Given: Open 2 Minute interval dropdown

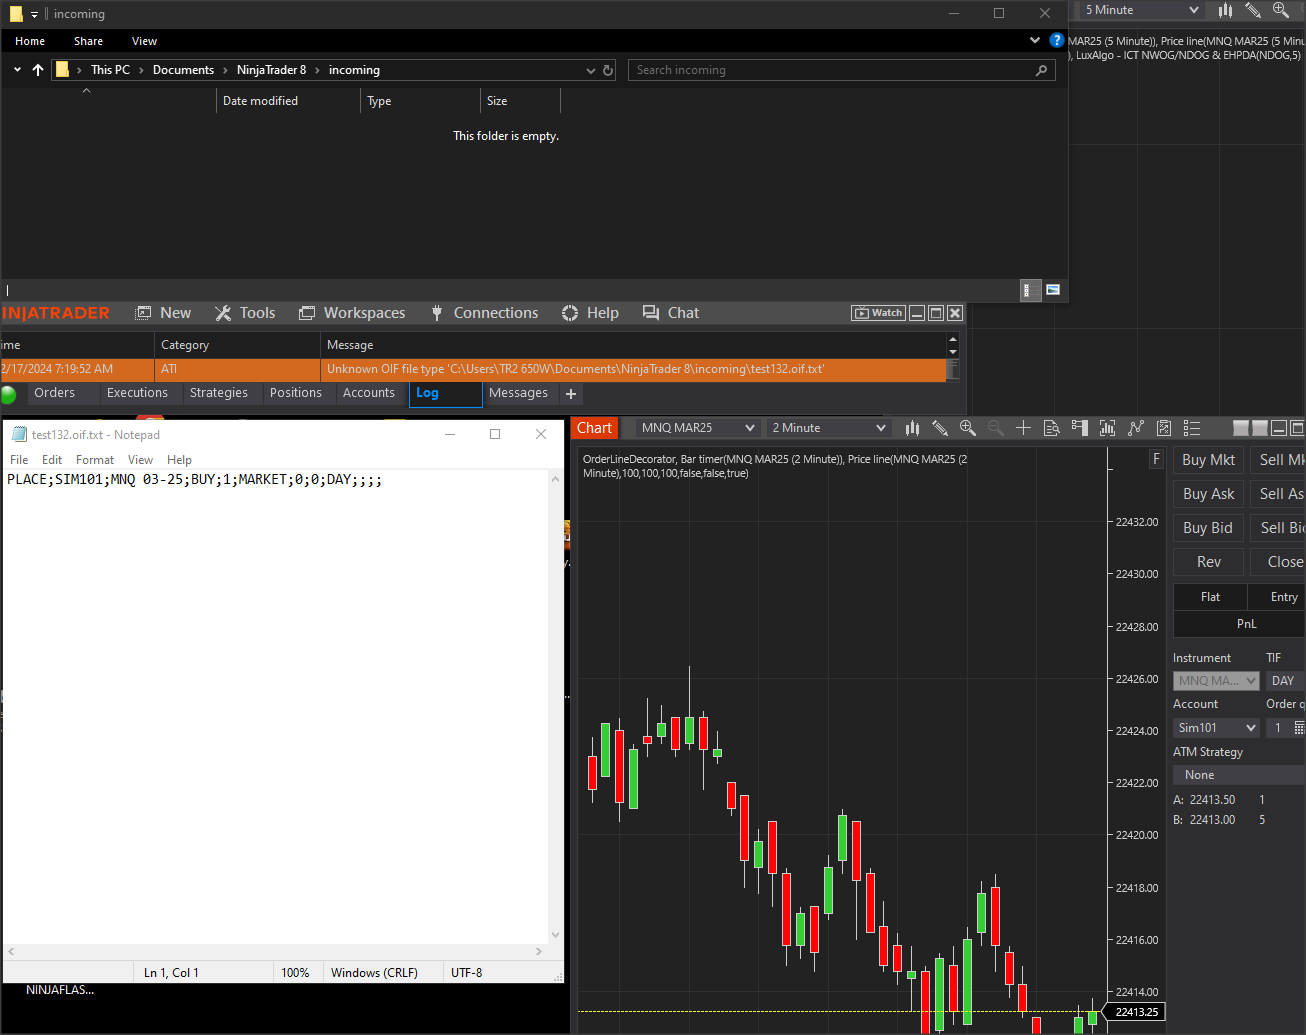Looking at the screenshot, I should 828,428.
